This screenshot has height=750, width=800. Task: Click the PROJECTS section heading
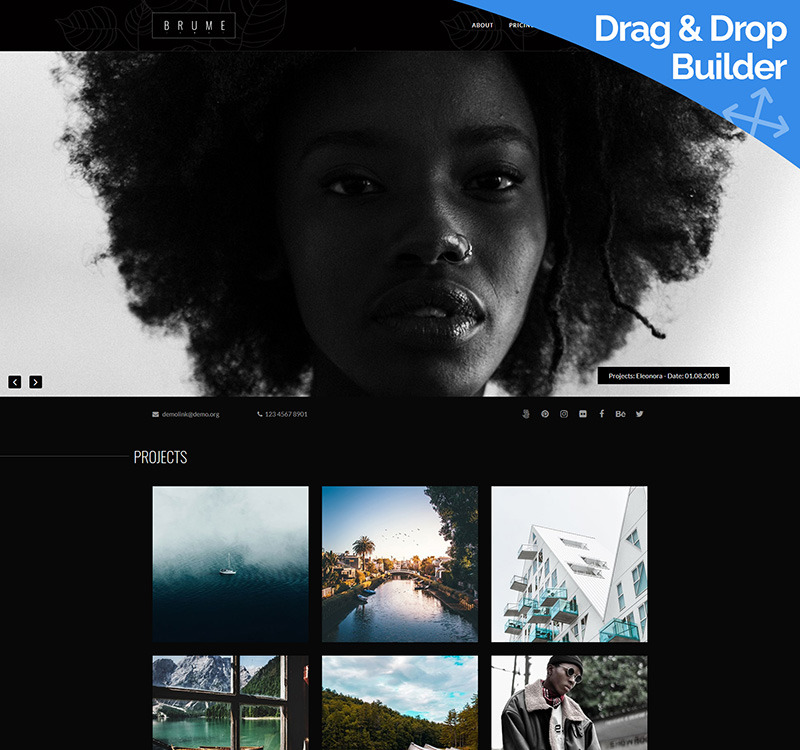(x=160, y=457)
